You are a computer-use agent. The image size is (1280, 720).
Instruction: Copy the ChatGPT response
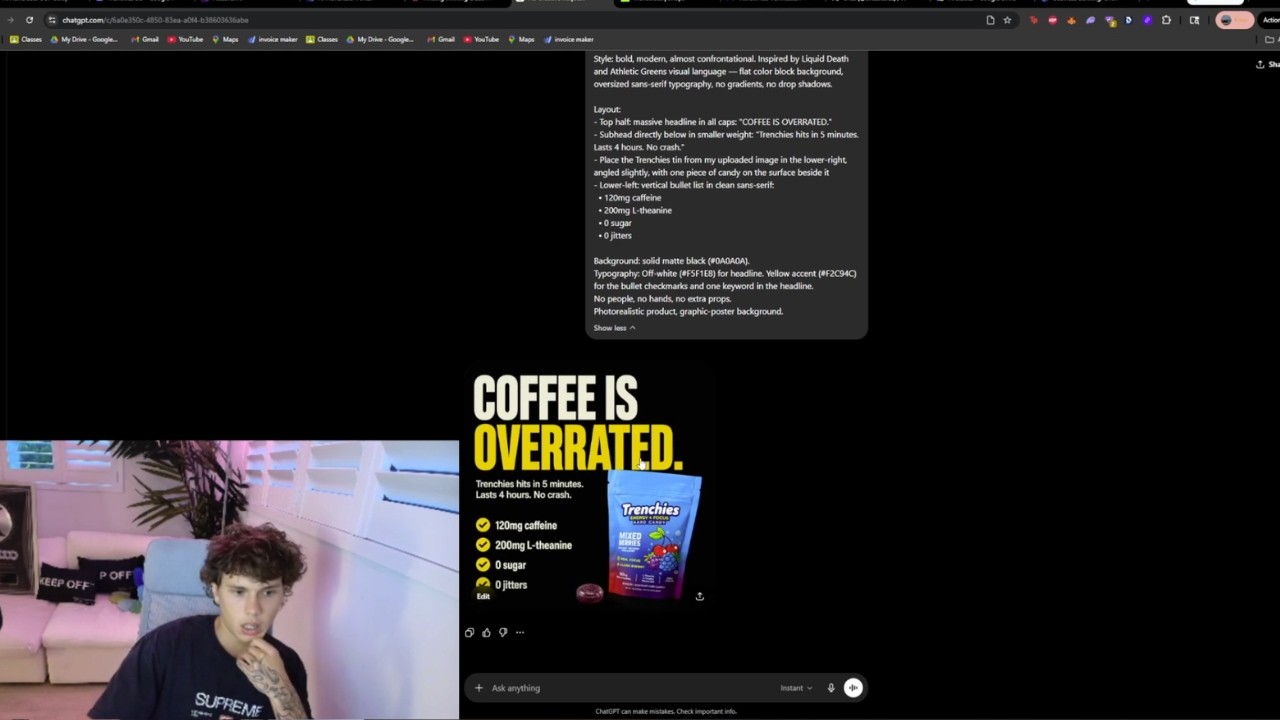469,632
